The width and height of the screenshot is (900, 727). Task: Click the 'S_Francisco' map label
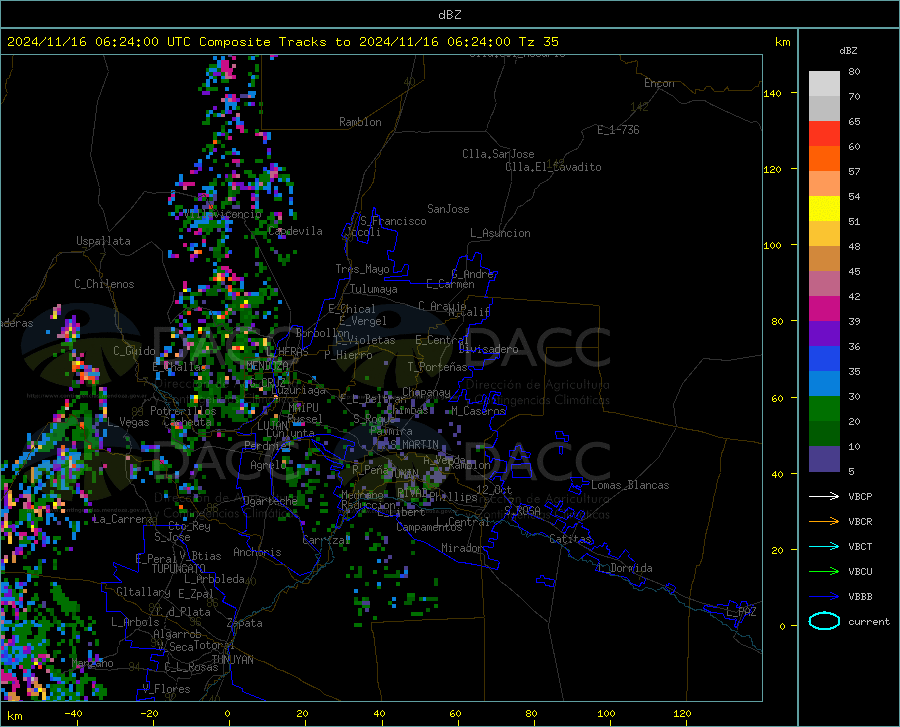click(393, 221)
